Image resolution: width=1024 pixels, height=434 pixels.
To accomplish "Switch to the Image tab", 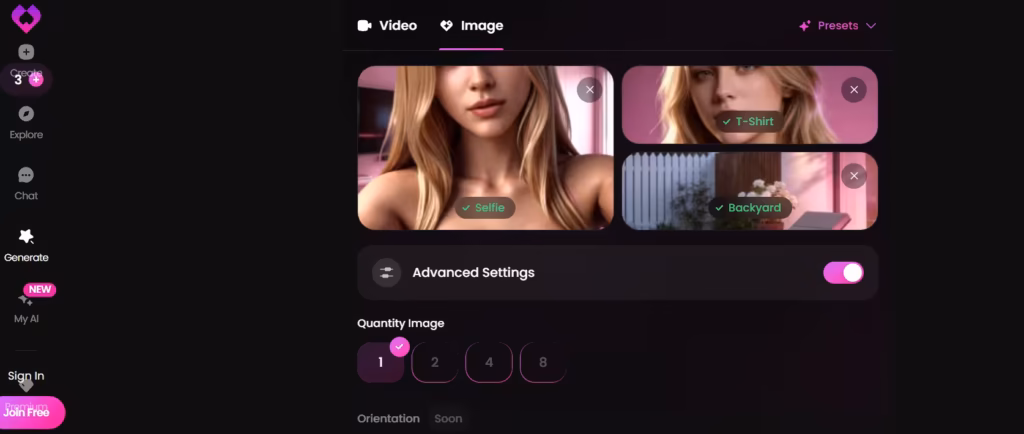I will 472,26.
